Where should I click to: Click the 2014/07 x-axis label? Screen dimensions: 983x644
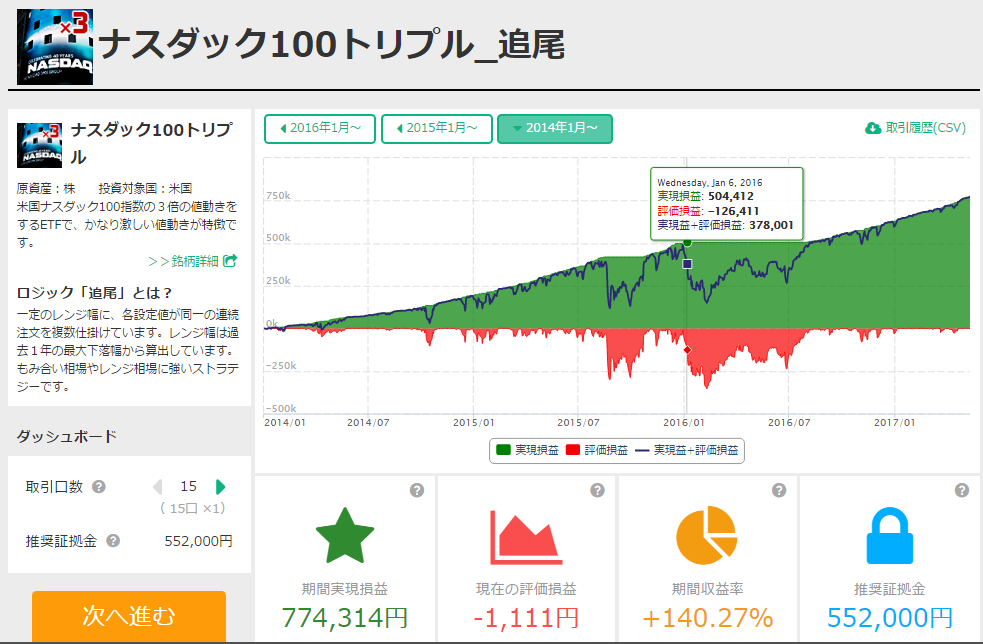pos(368,423)
